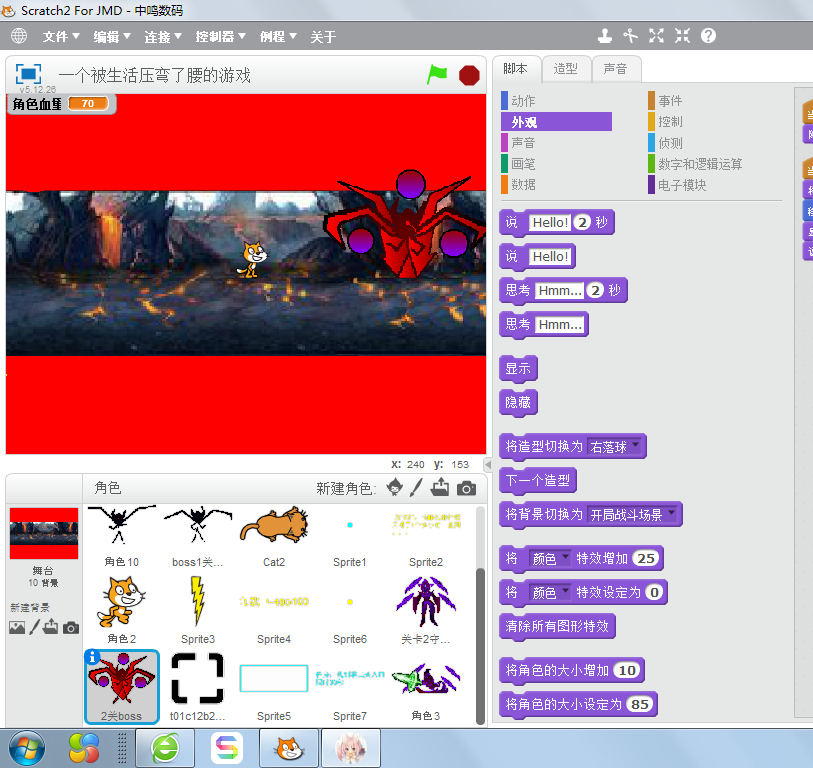Screen dimensions: 813x768
Task: Choose new sprite from library
Action: (395, 487)
